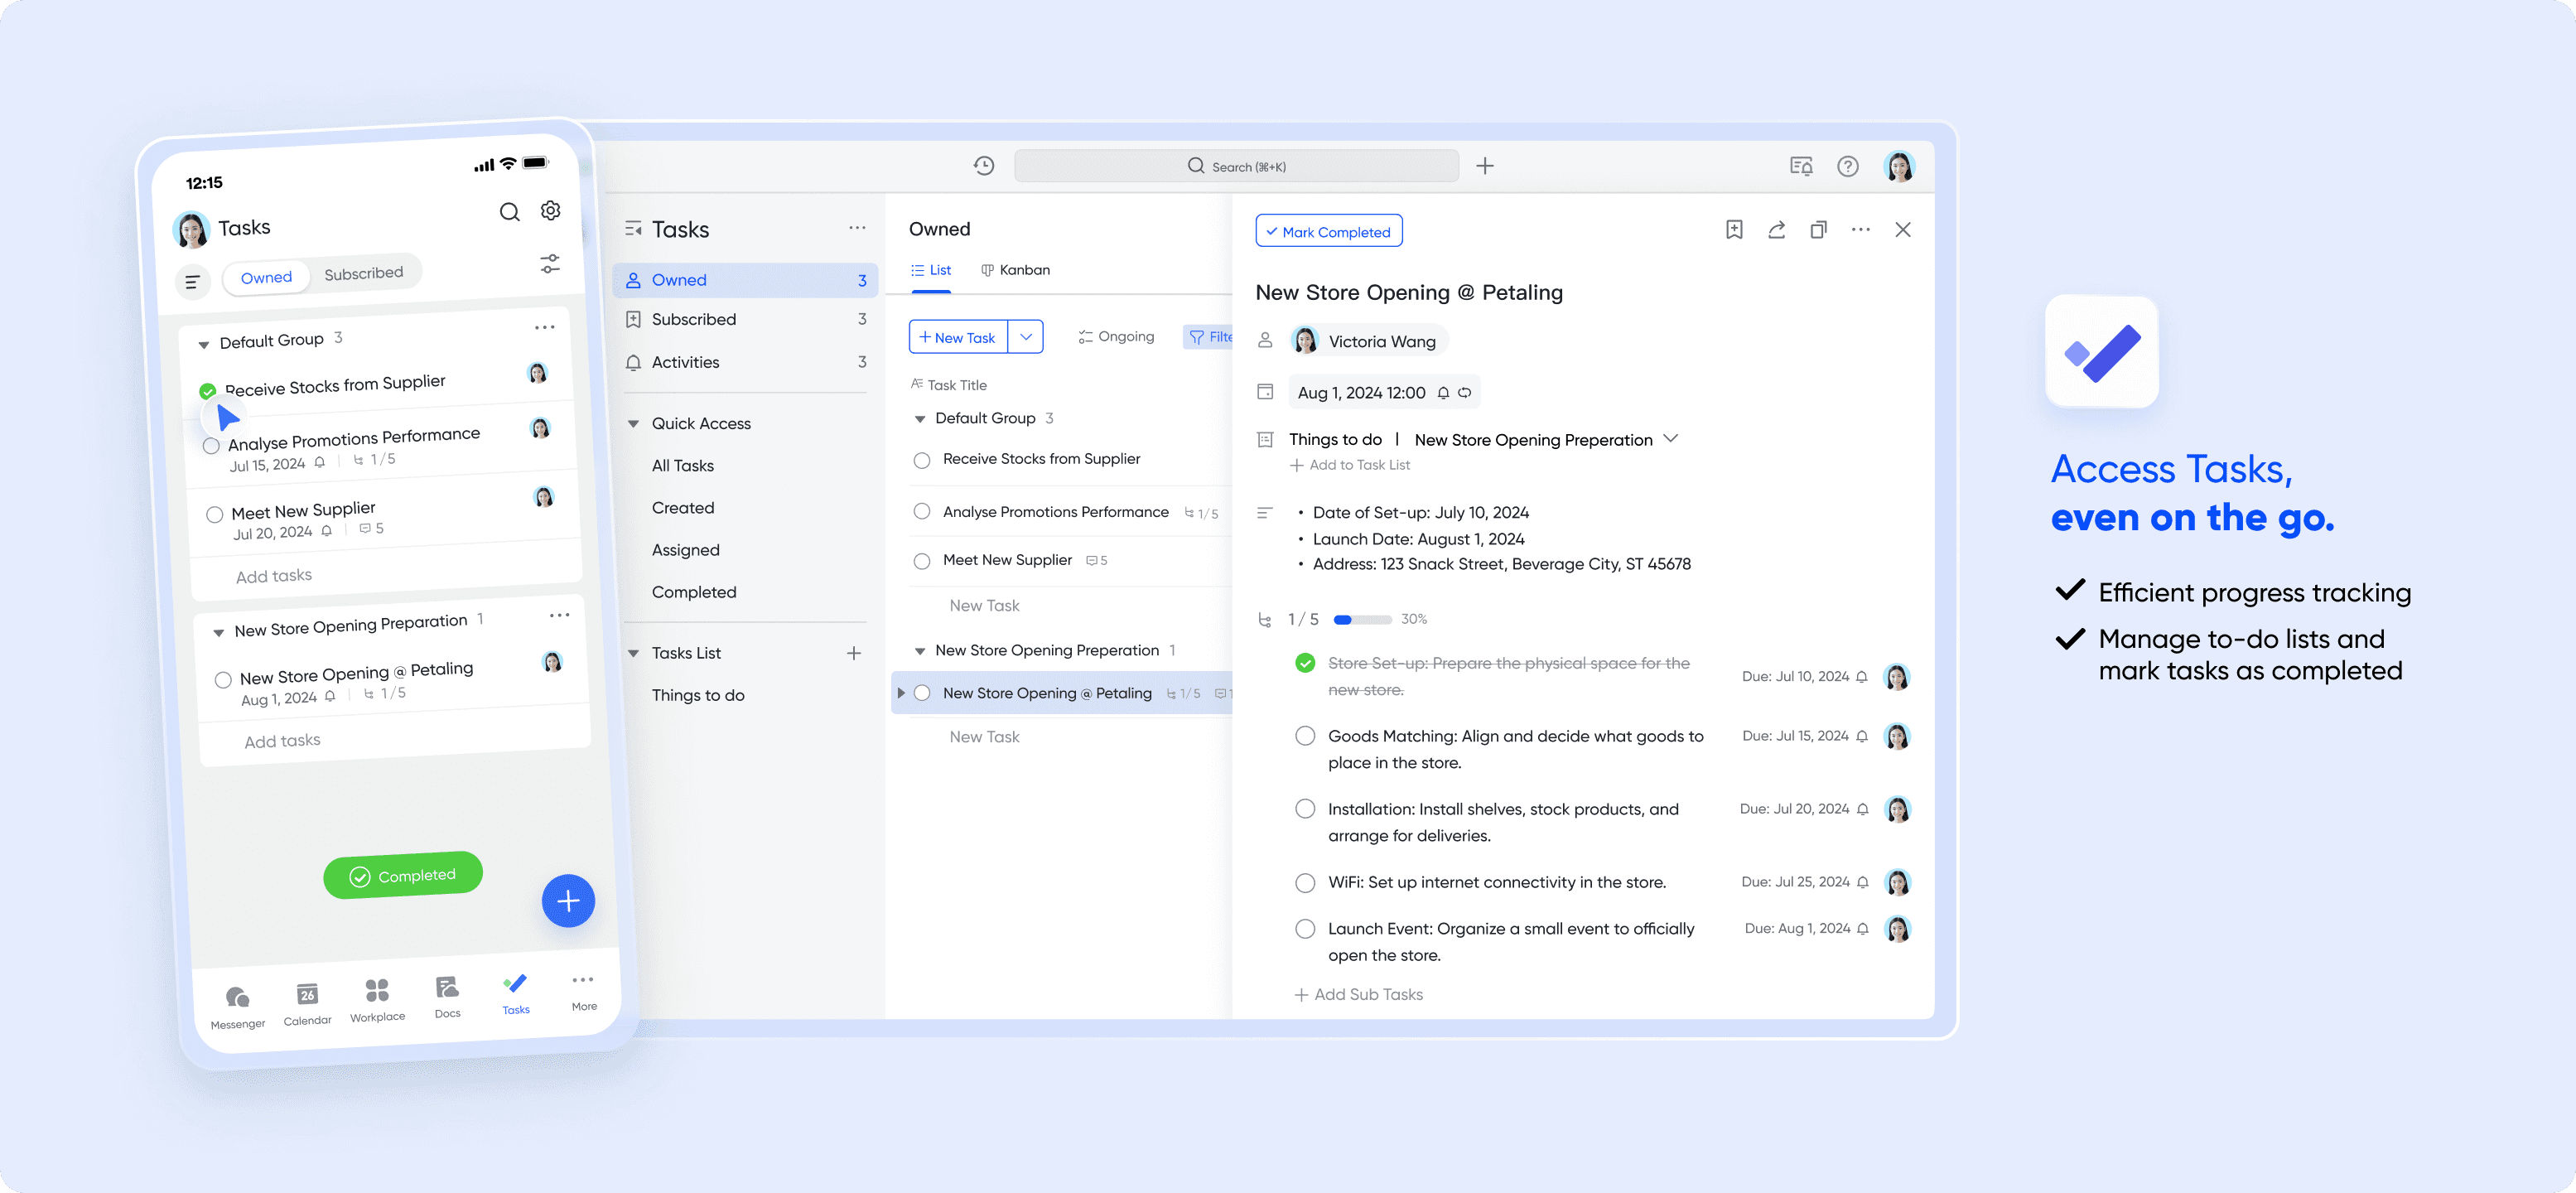Click the Search field in the top bar

[x=1236, y=165]
